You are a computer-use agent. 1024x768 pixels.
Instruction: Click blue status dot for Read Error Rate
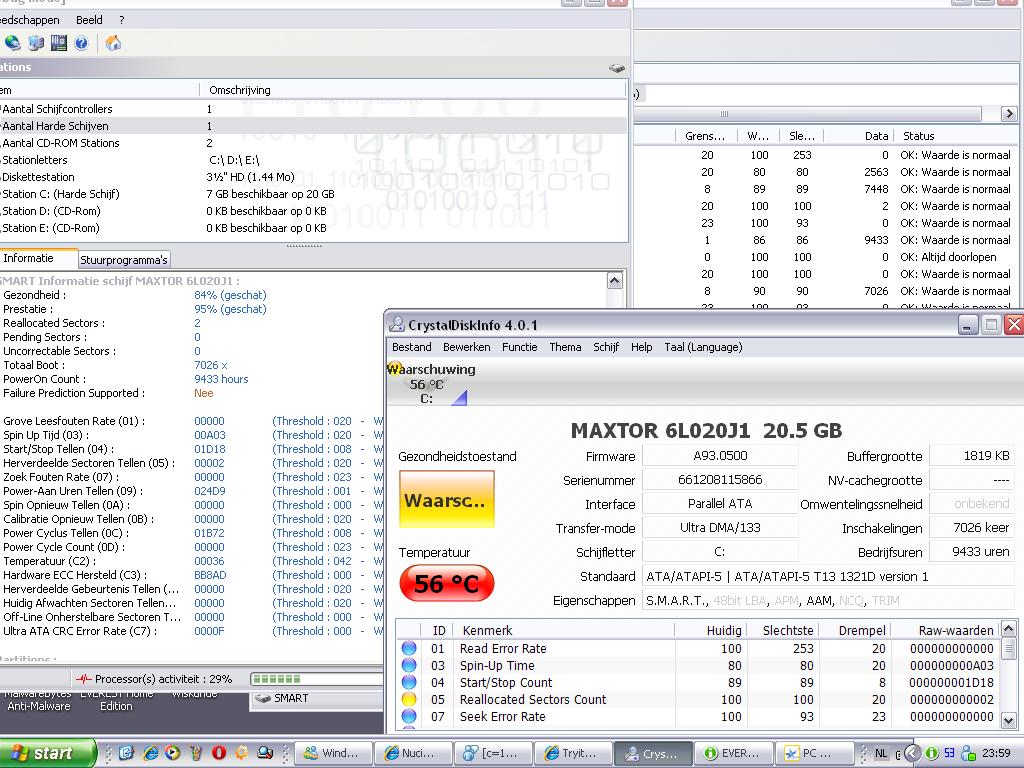click(x=409, y=648)
